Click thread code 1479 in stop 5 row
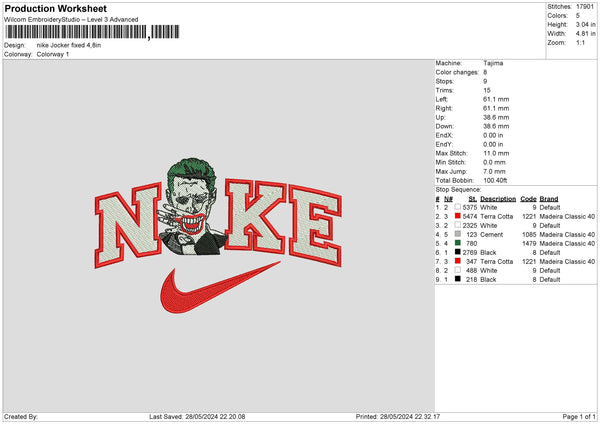This screenshot has height=424, width=600. coord(529,244)
